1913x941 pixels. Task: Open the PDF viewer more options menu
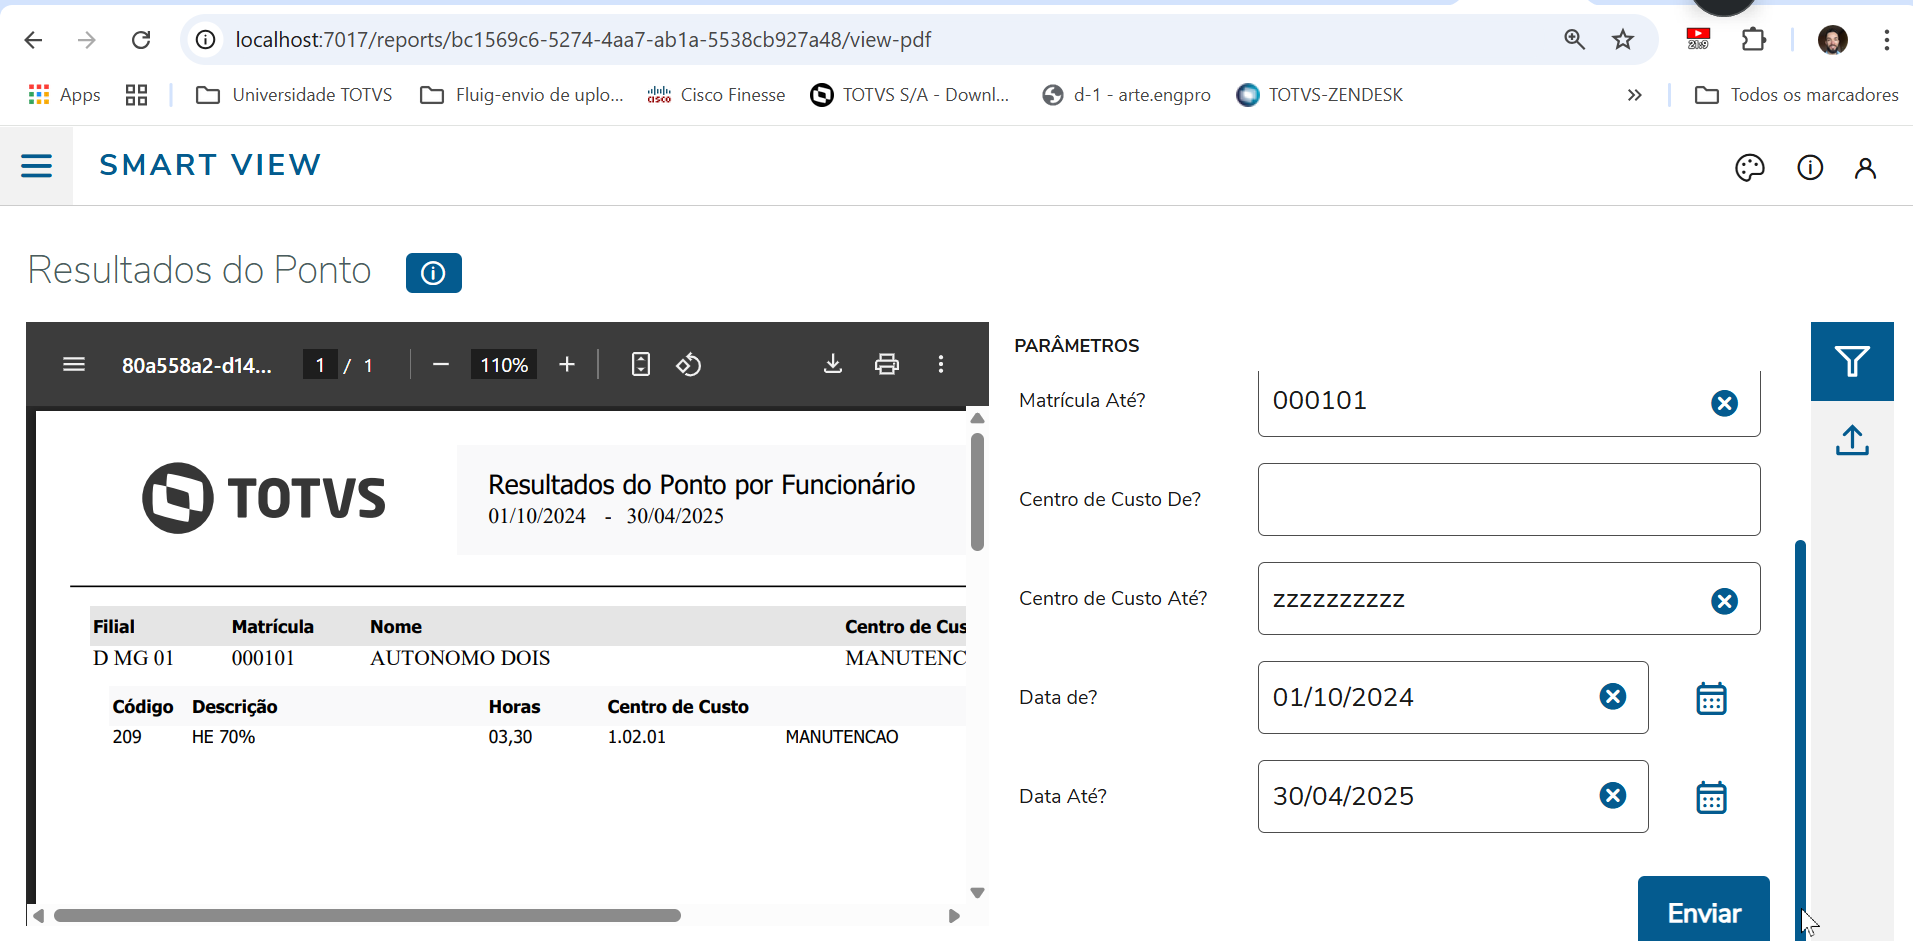(x=941, y=364)
